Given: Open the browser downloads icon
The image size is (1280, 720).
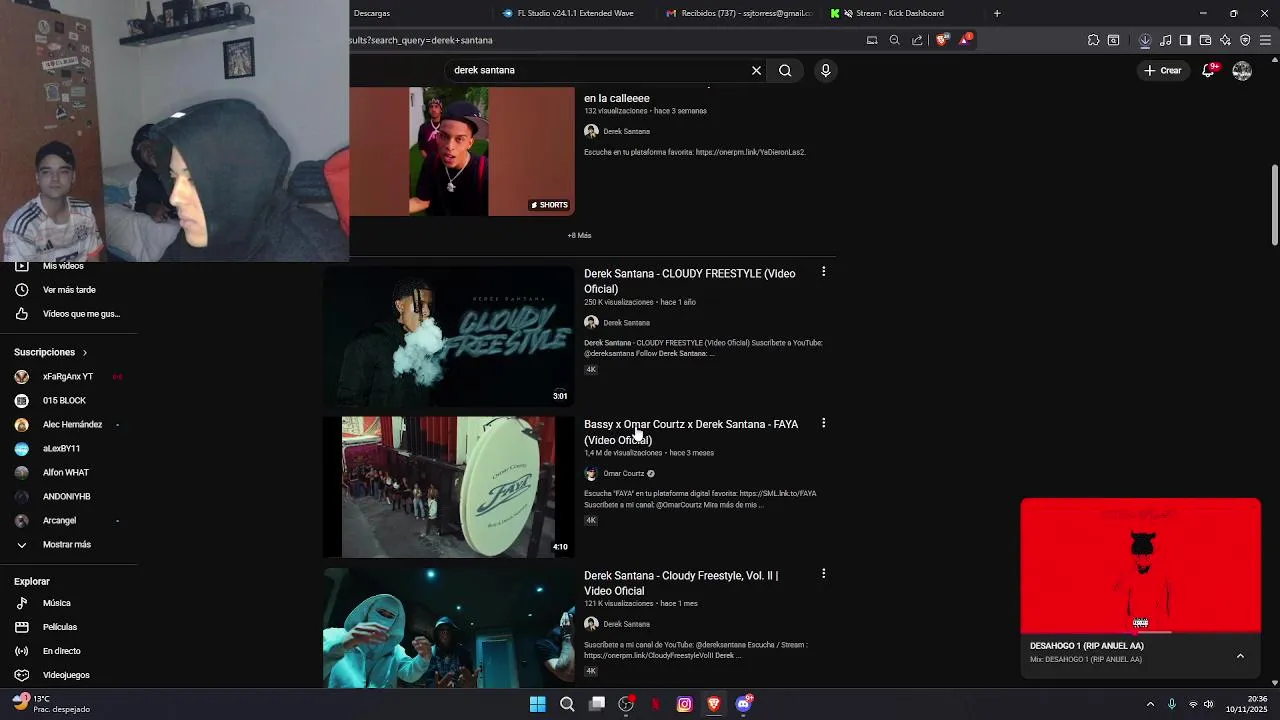Looking at the screenshot, I should pos(1145,40).
